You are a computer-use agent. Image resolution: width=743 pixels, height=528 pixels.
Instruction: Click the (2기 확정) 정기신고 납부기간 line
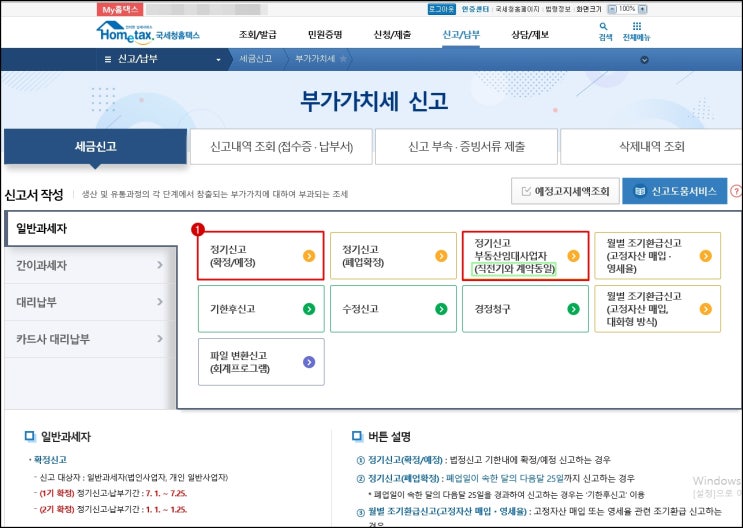point(113,510)
